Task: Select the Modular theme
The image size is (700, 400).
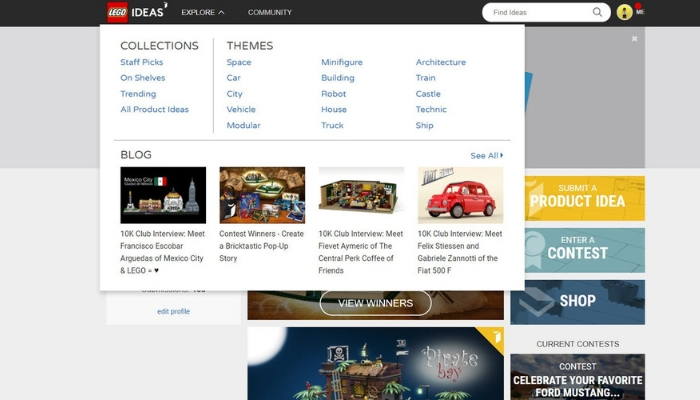Action: (x=243, y=125)
